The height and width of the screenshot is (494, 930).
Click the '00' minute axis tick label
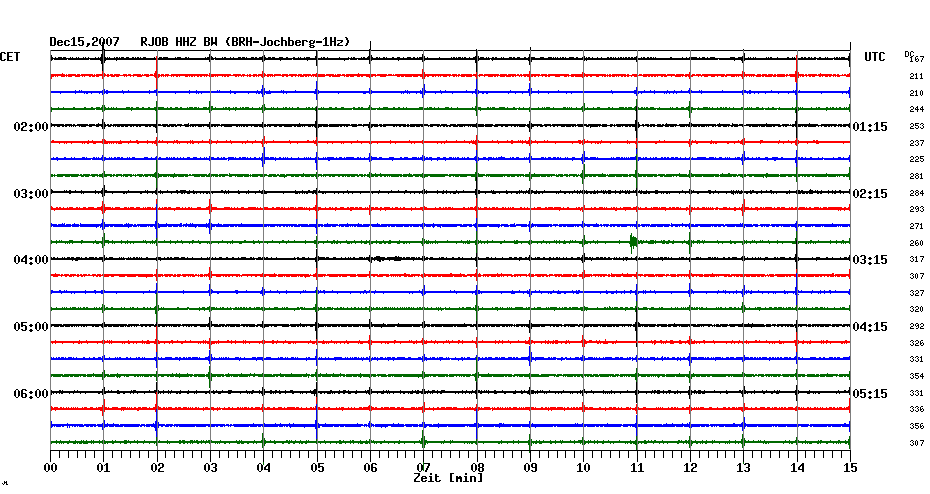50,468
